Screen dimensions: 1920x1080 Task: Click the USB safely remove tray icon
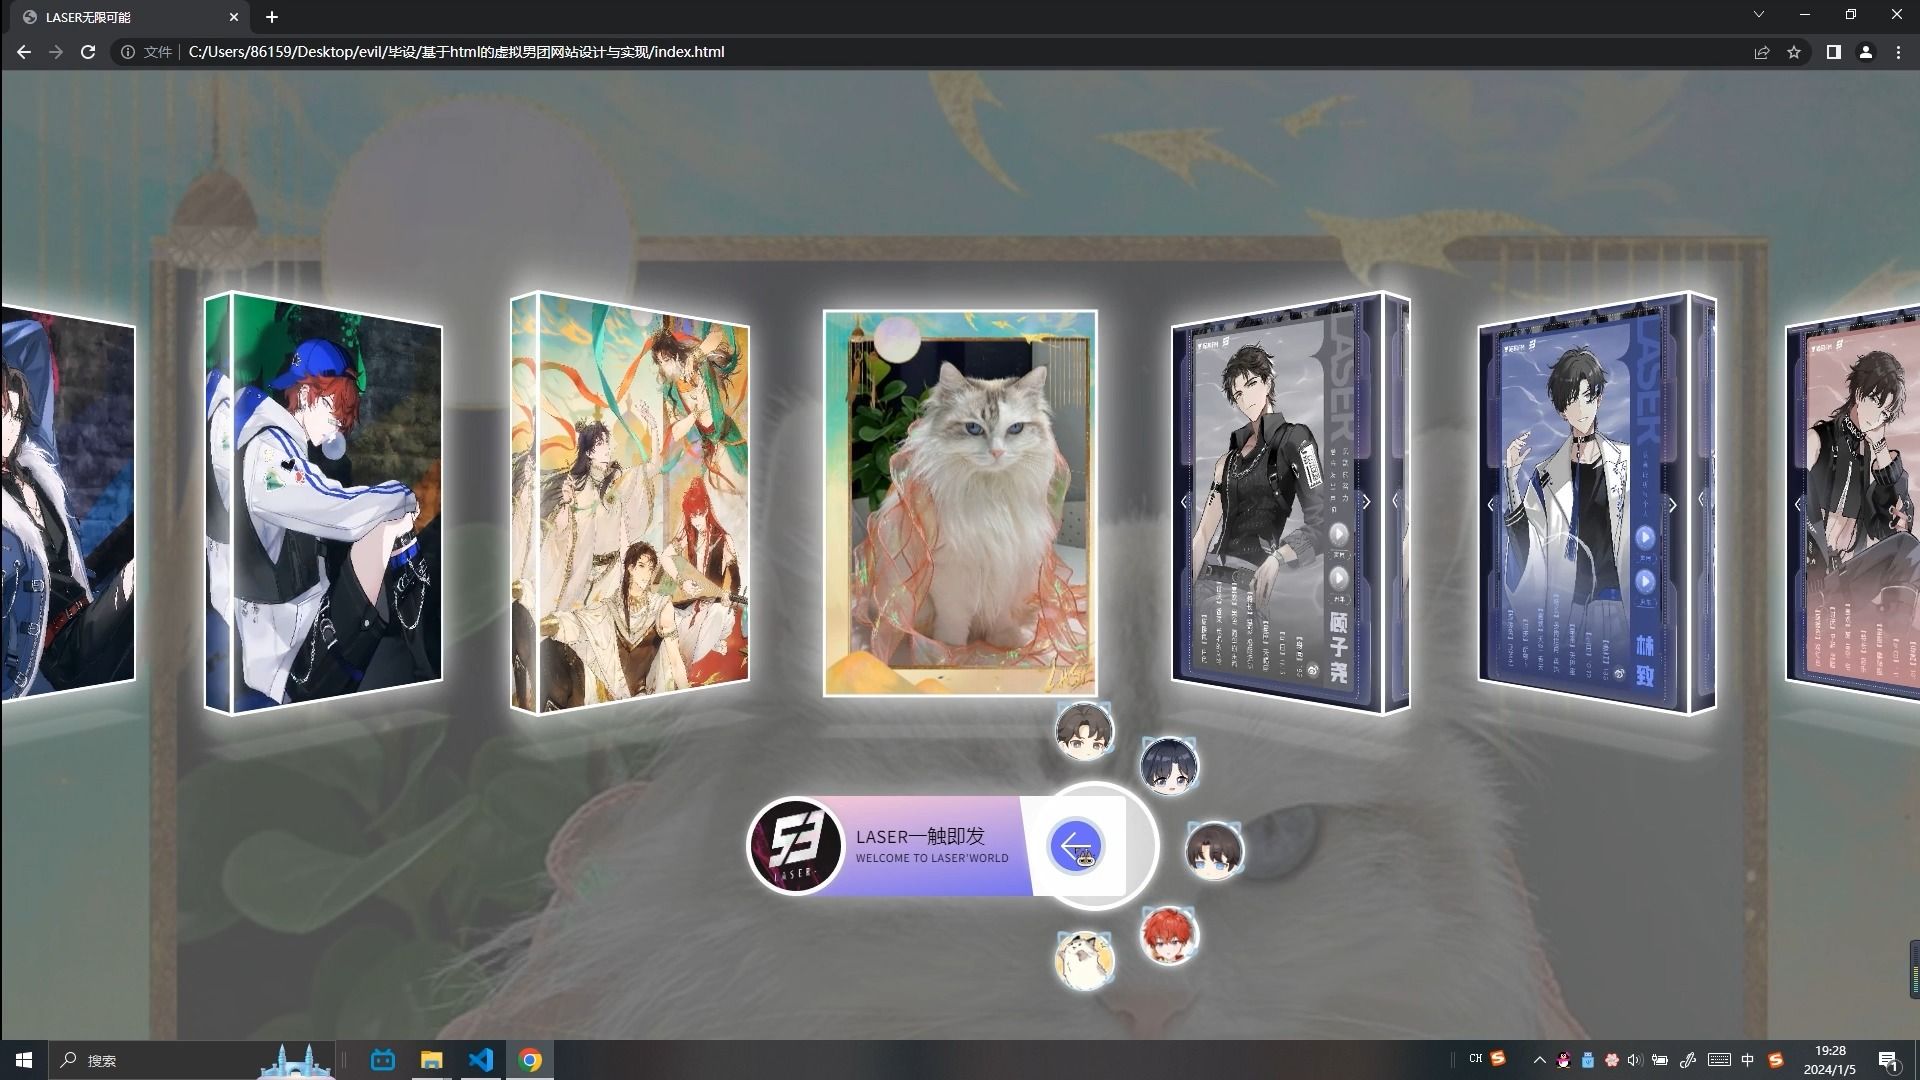(x=1588, y=1060)
